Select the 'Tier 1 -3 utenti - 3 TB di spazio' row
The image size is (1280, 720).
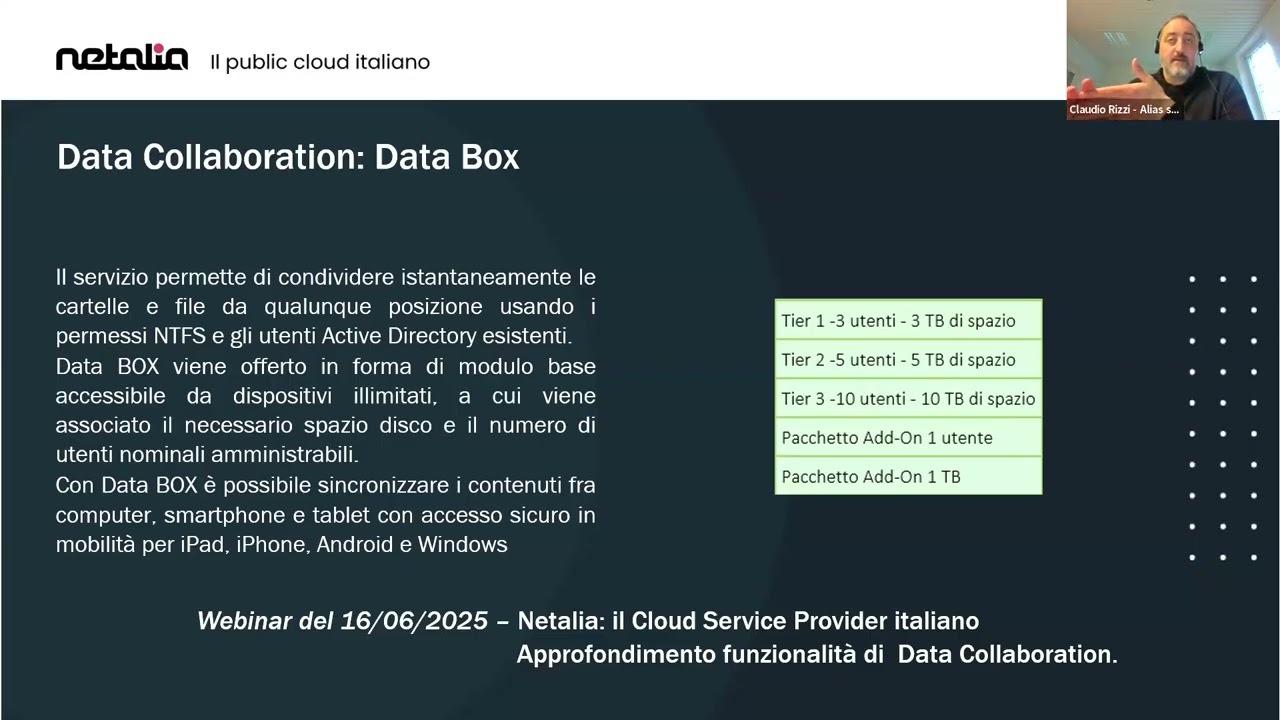click(908, 320)
